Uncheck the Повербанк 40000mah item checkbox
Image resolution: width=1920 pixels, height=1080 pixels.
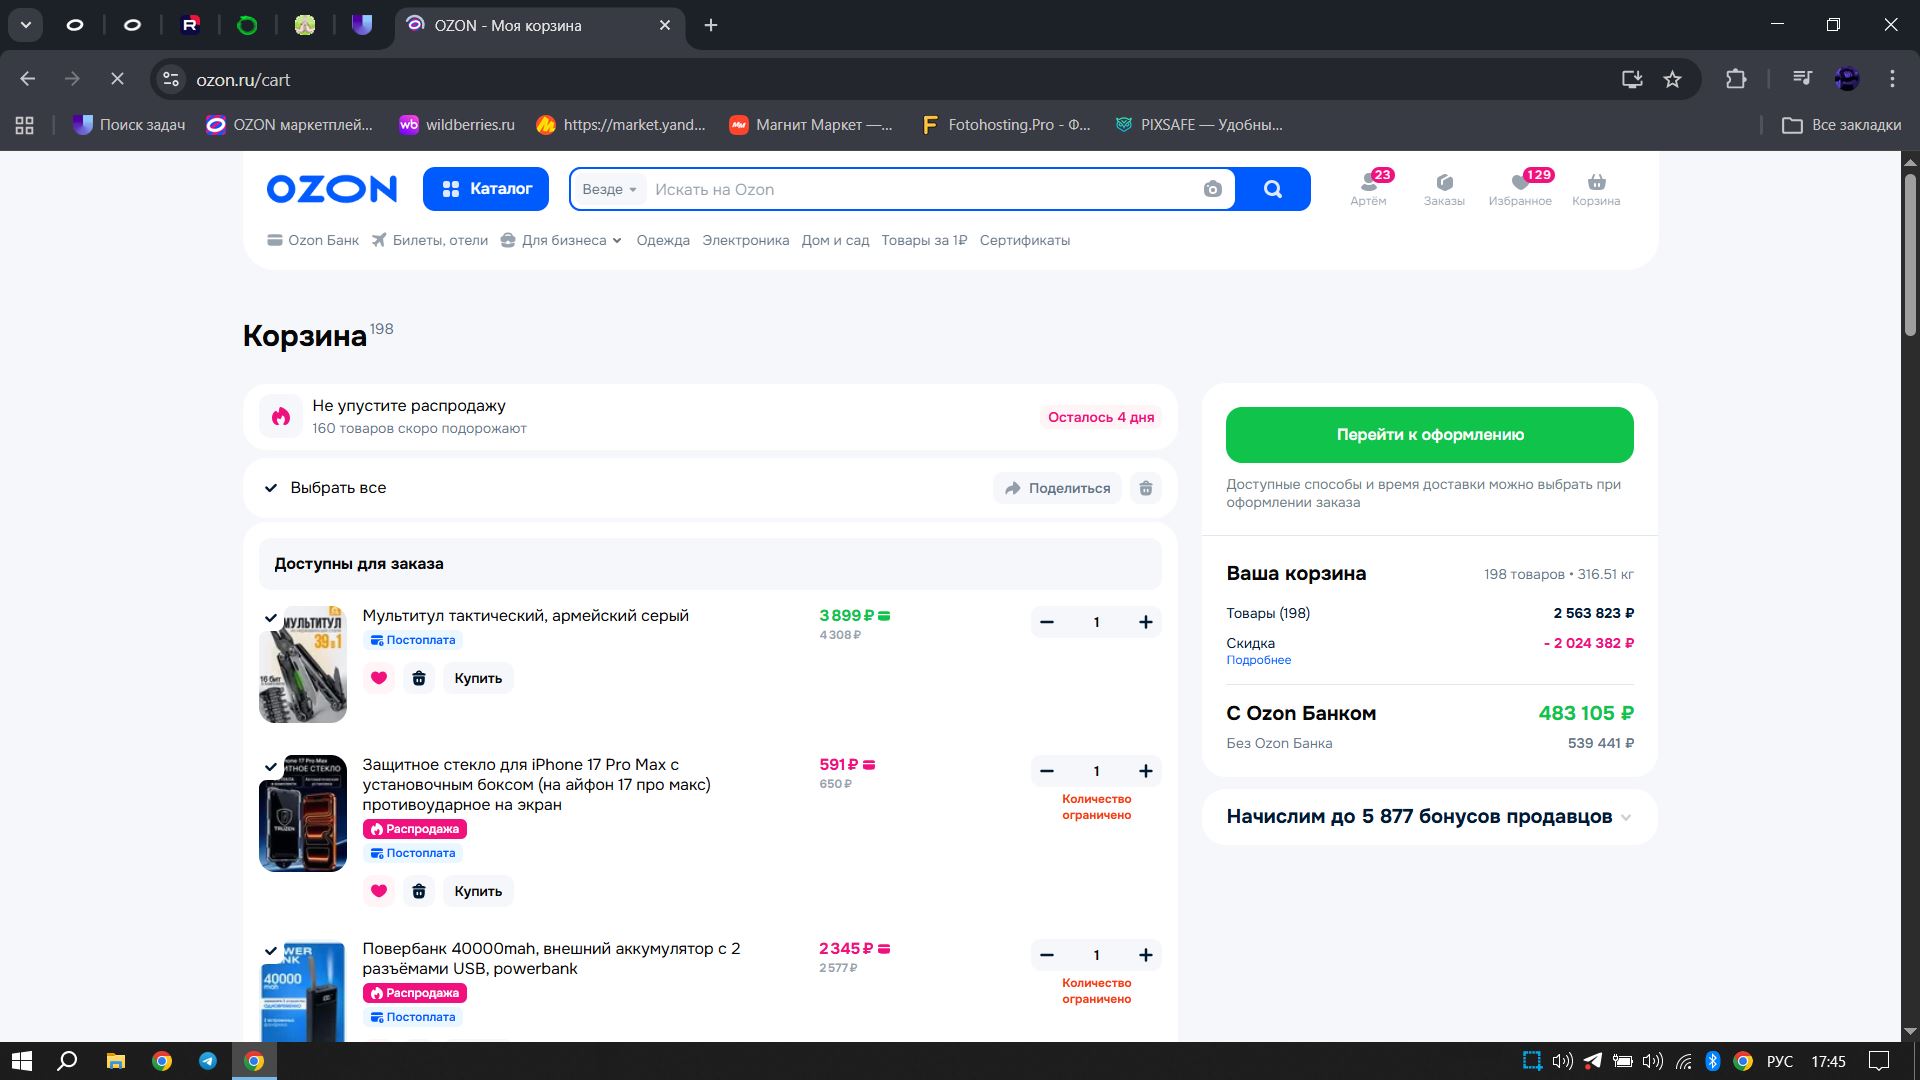click(271, 951)
